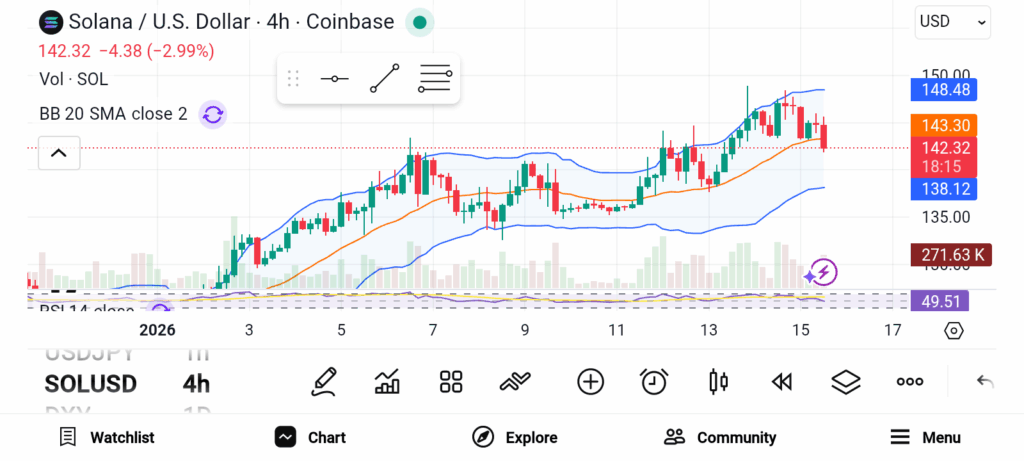The height and width of the screenshot is (461, 1024).
Task: Switch to the Explore tab
Action: (x=515, y=437)
